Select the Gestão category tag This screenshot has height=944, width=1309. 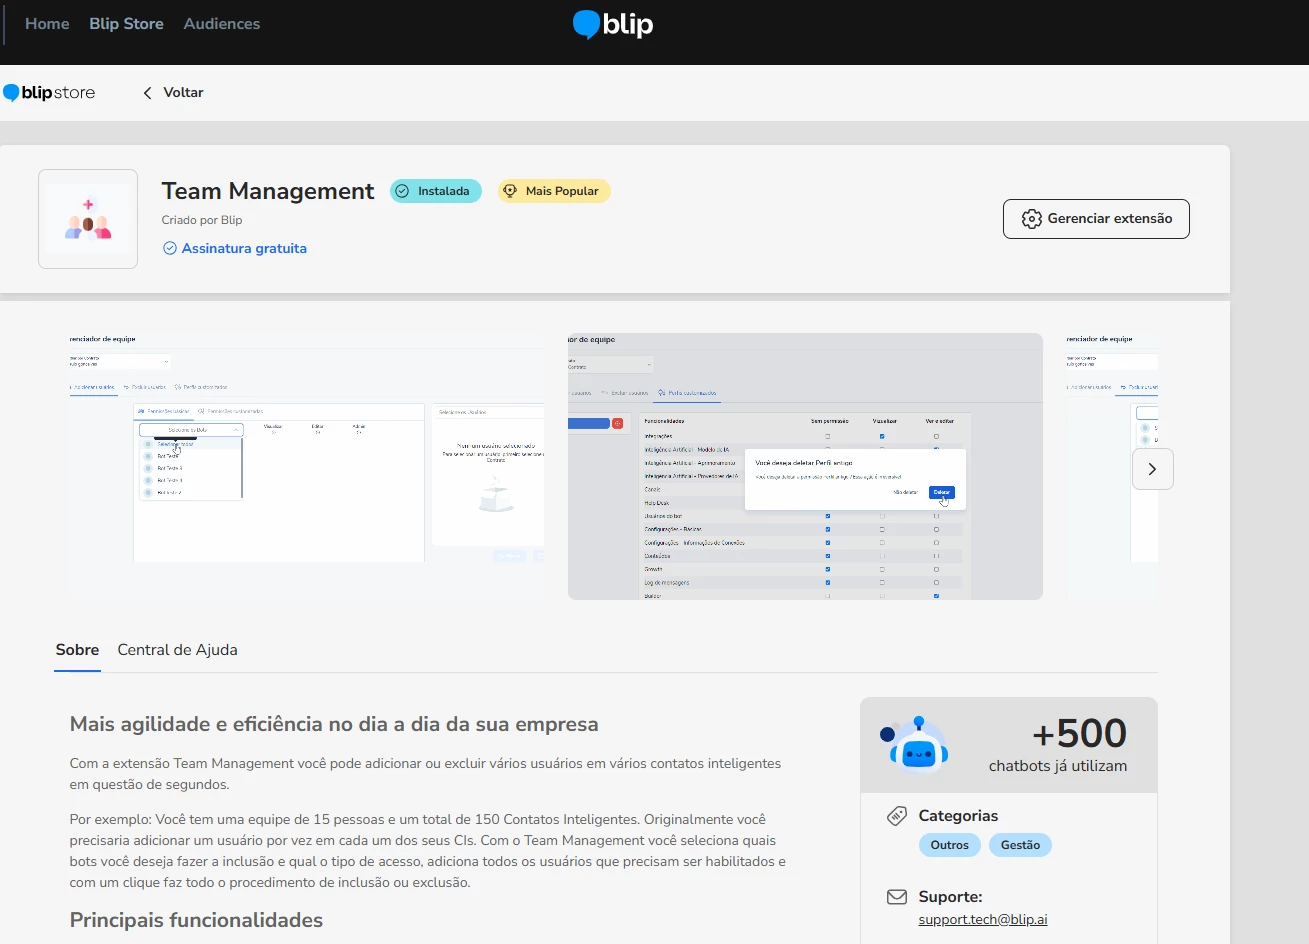tap(1020, 845)
